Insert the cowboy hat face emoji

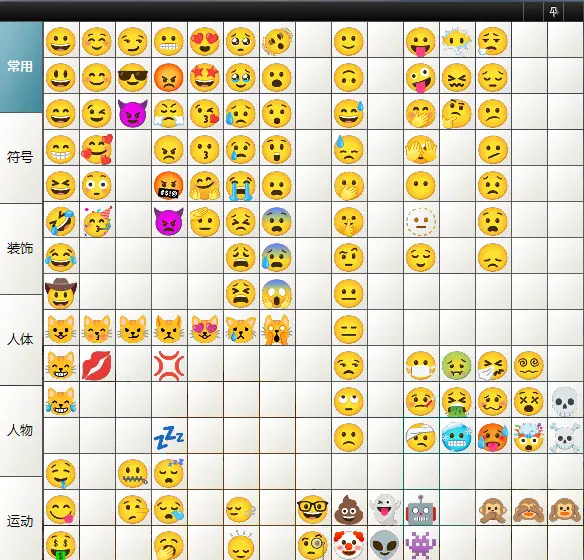61,293
